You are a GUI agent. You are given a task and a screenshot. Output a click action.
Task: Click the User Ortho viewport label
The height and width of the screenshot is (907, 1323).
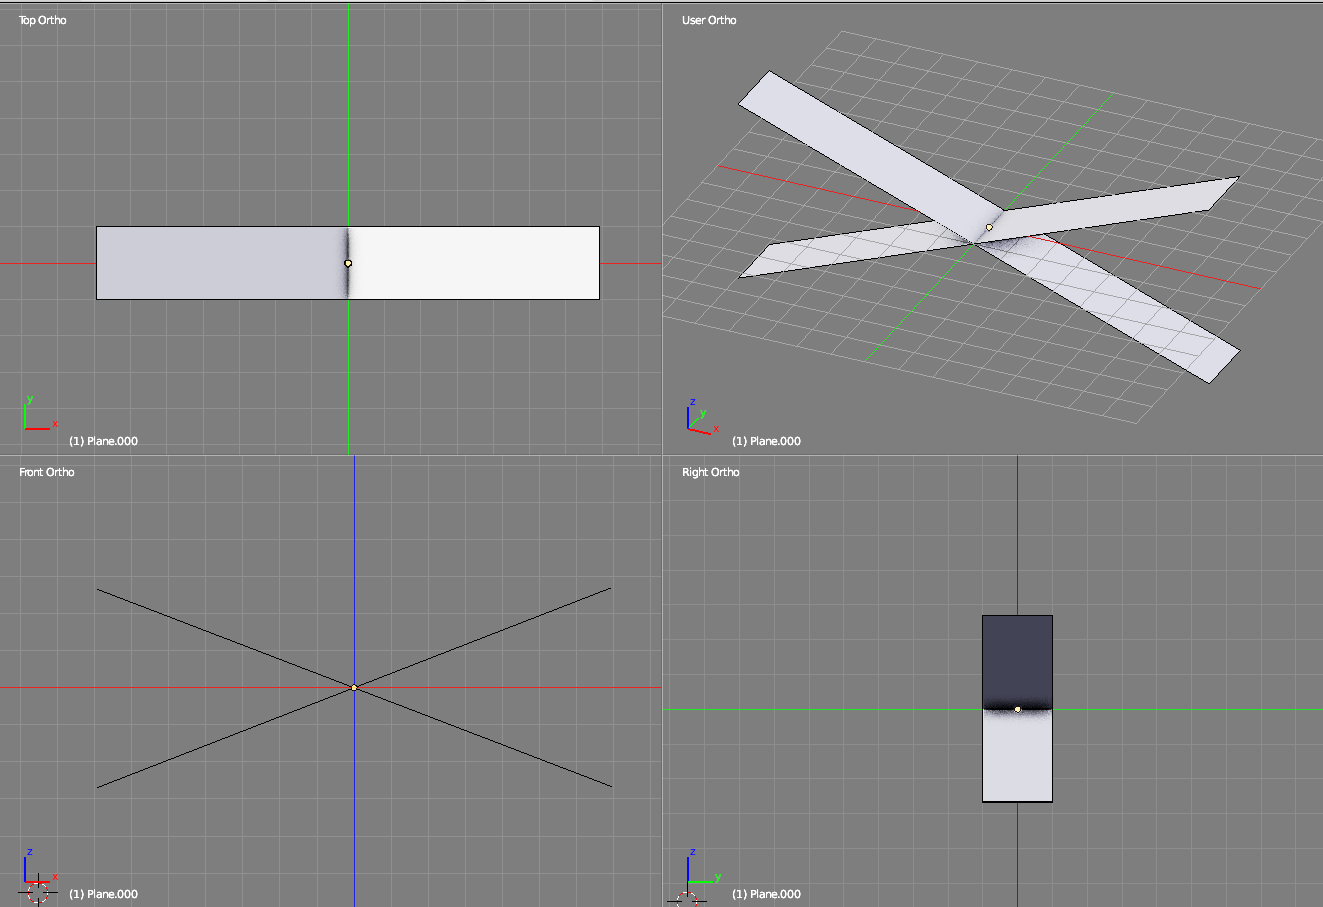[709, 20]
